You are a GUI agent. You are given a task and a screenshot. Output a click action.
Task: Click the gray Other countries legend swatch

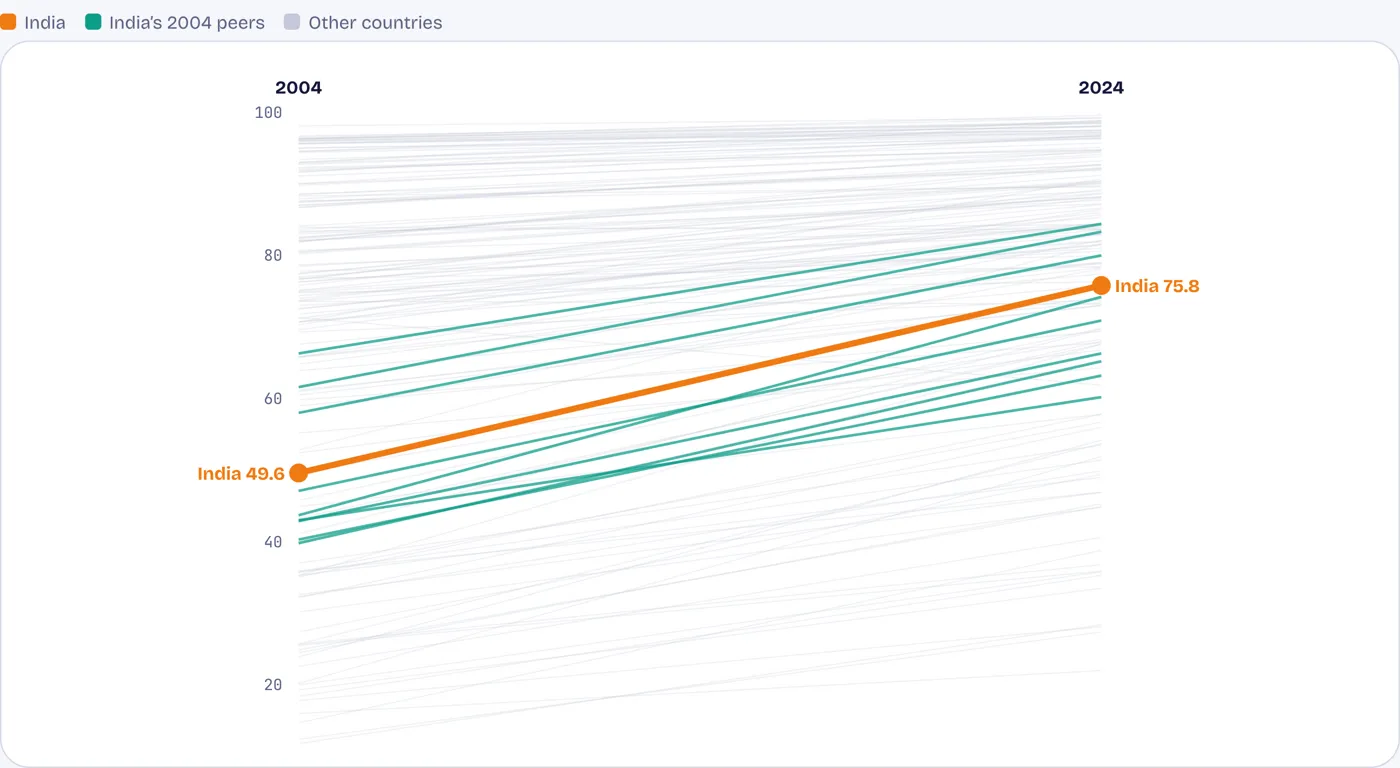(292, 22)
